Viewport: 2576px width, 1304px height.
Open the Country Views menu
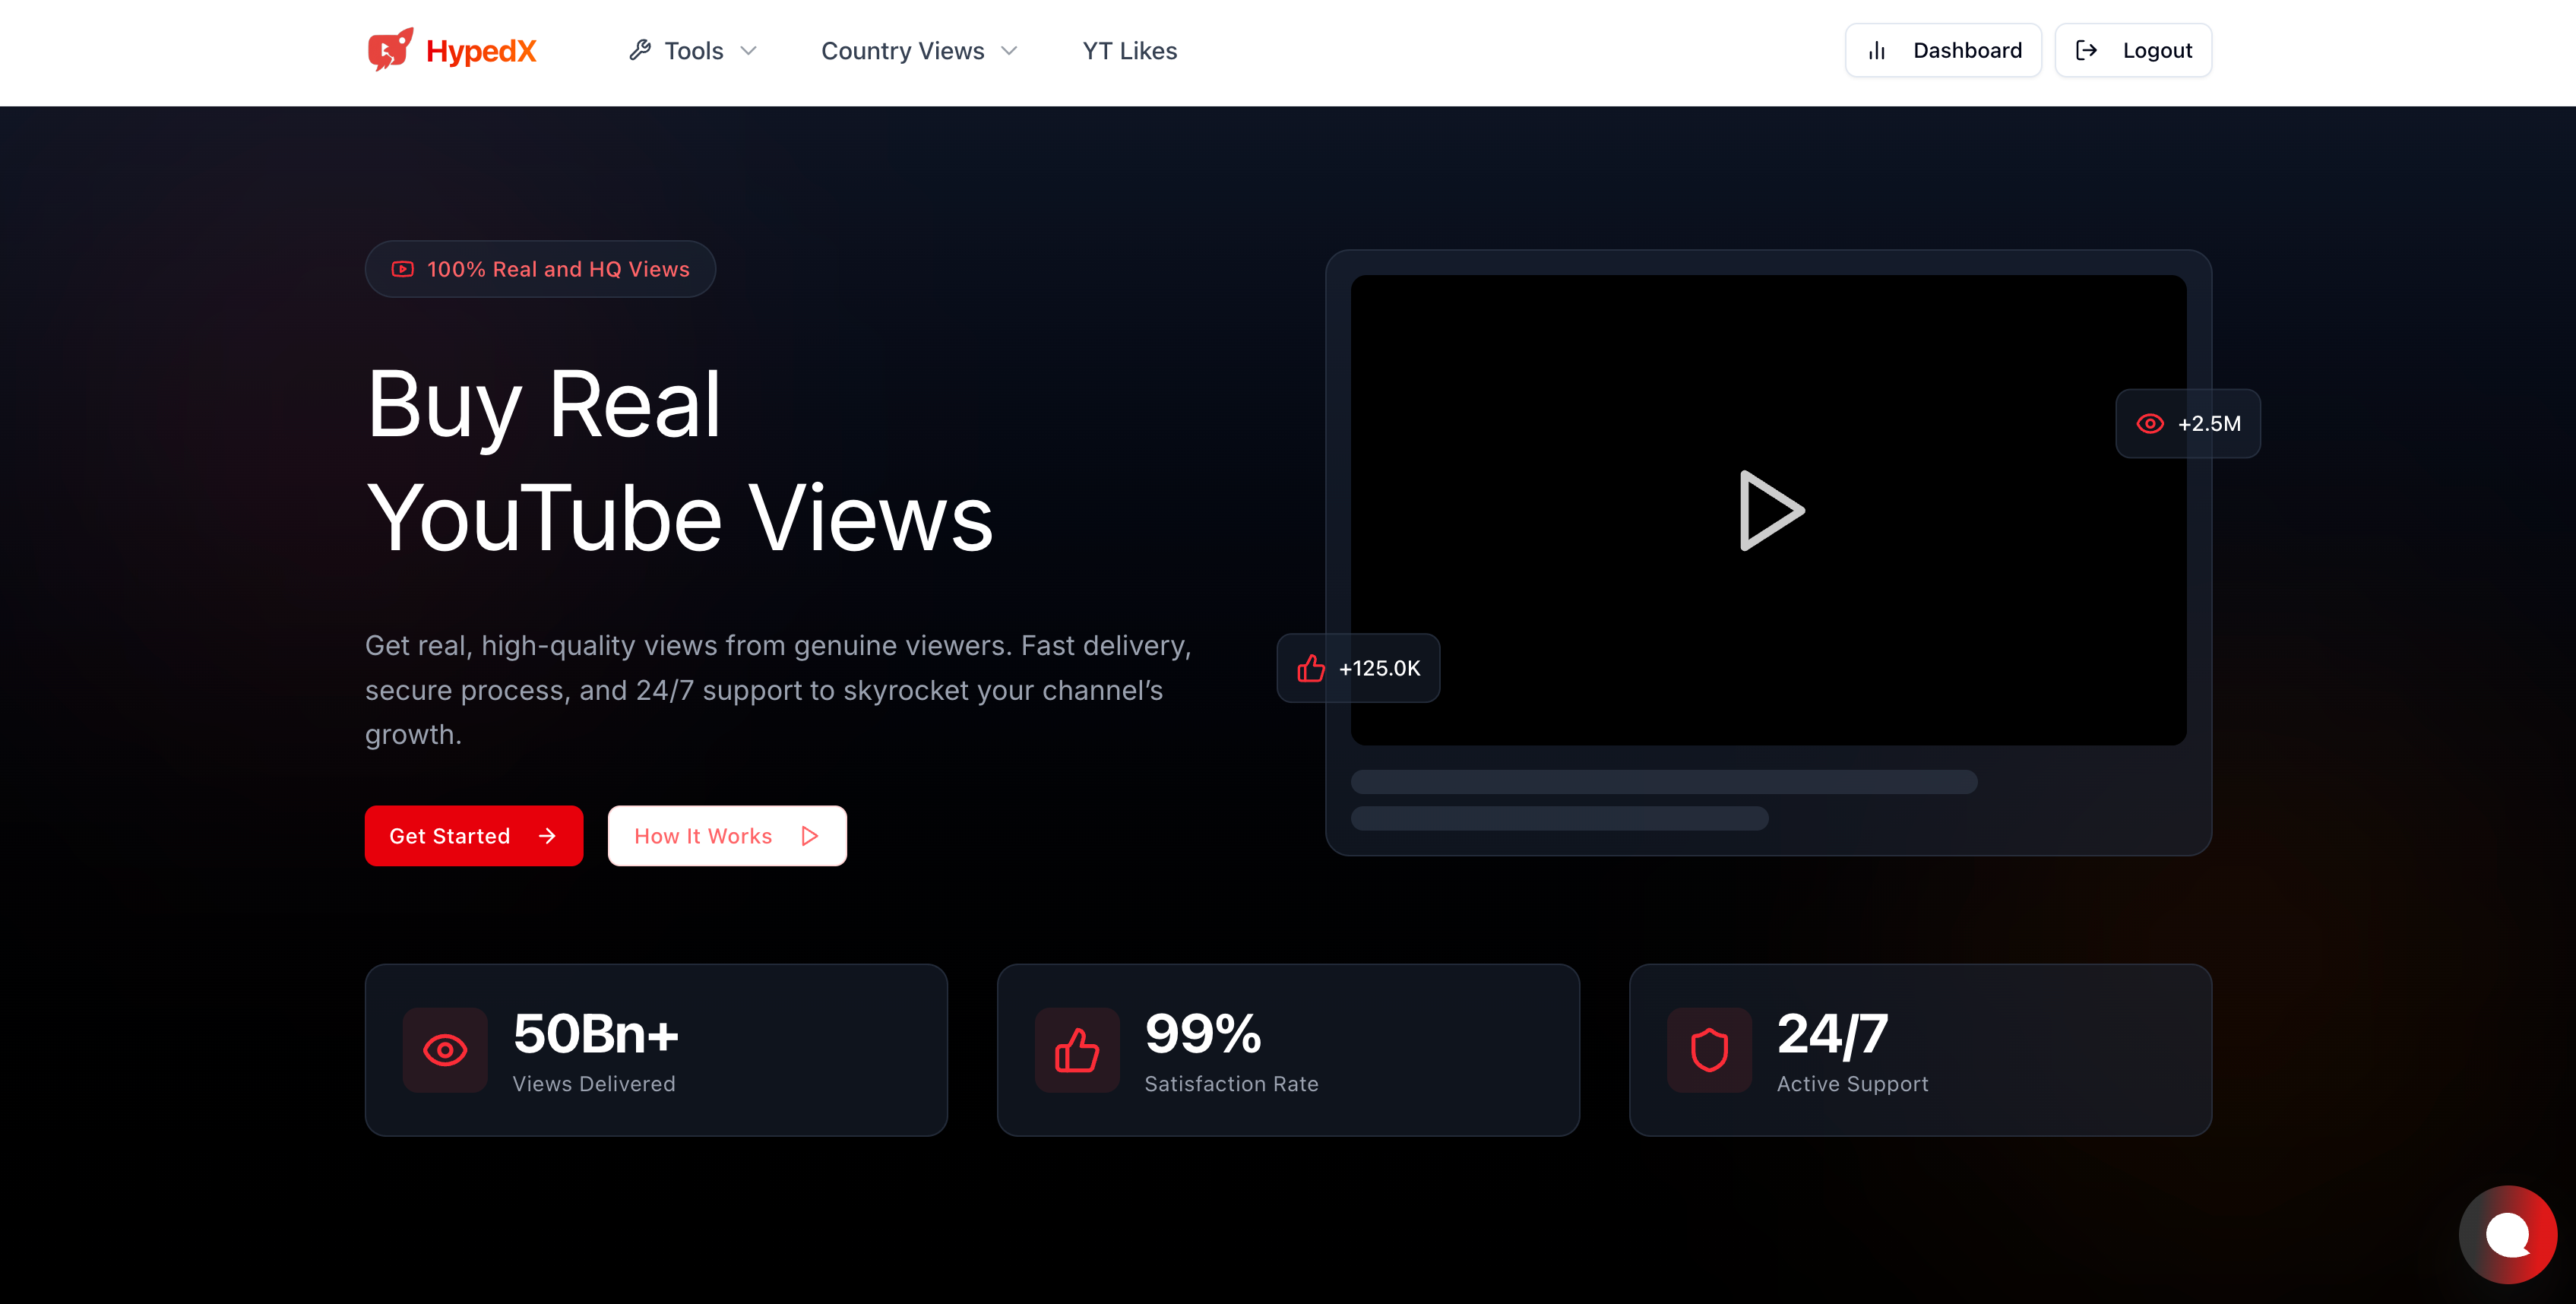902,51
